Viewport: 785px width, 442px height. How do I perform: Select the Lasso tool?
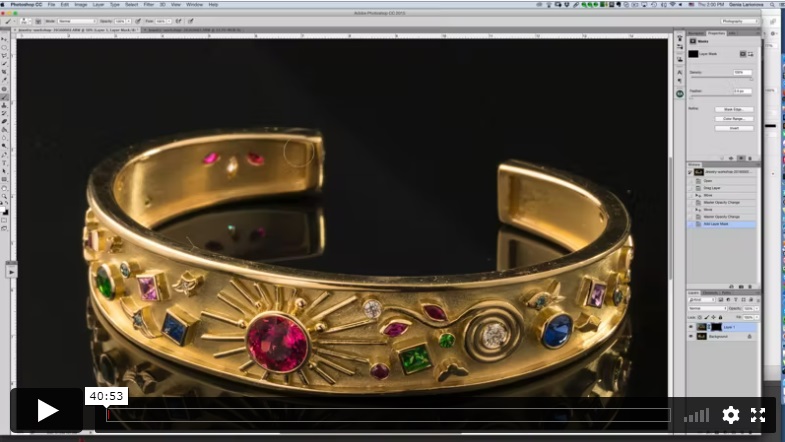click(x=5, y=56)
